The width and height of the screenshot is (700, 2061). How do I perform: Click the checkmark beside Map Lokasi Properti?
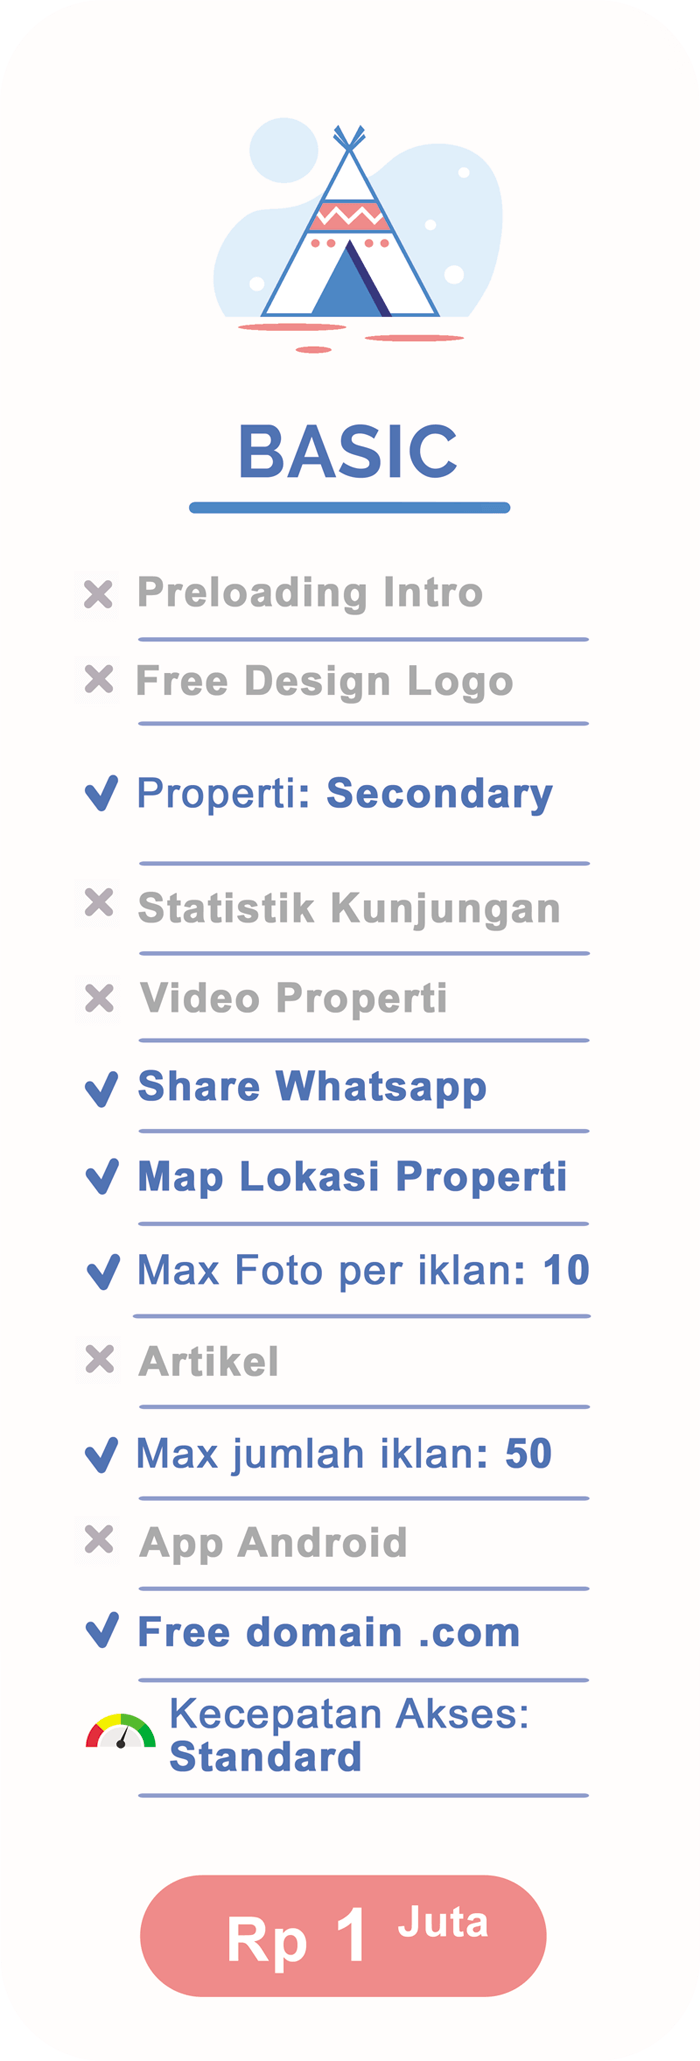click(x=101, y=1177)
